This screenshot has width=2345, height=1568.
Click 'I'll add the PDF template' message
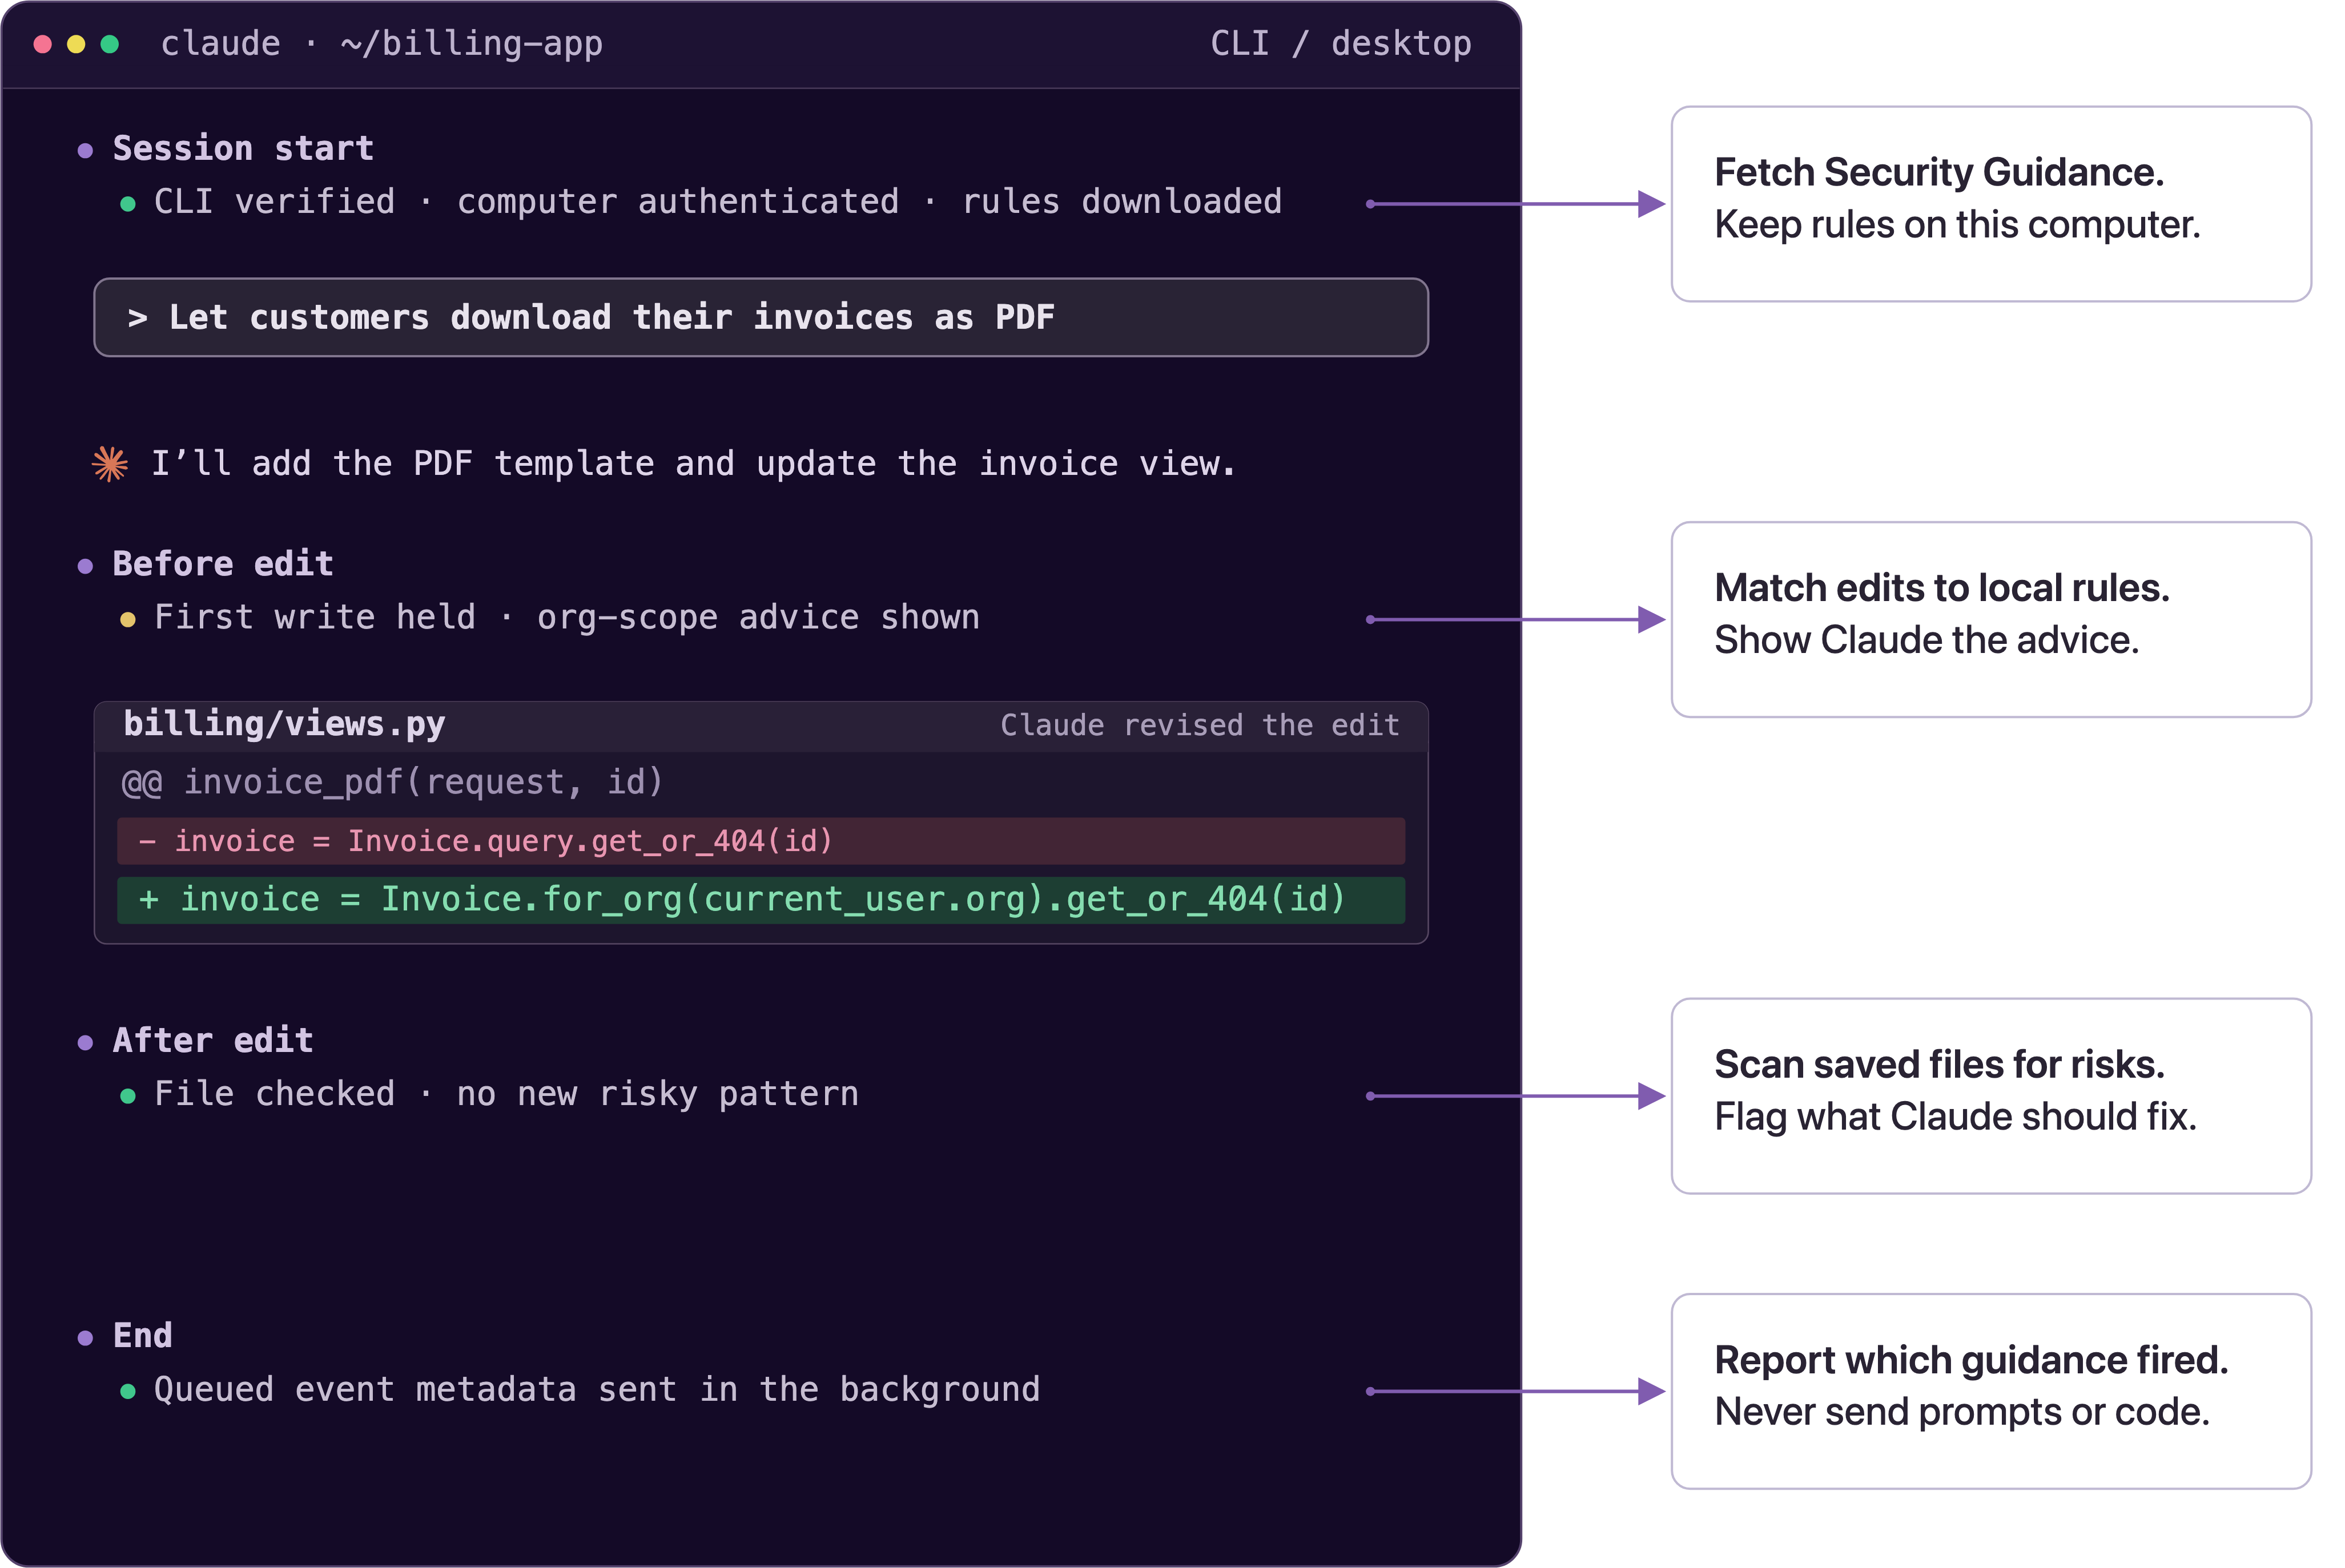[x=693, y=463]
